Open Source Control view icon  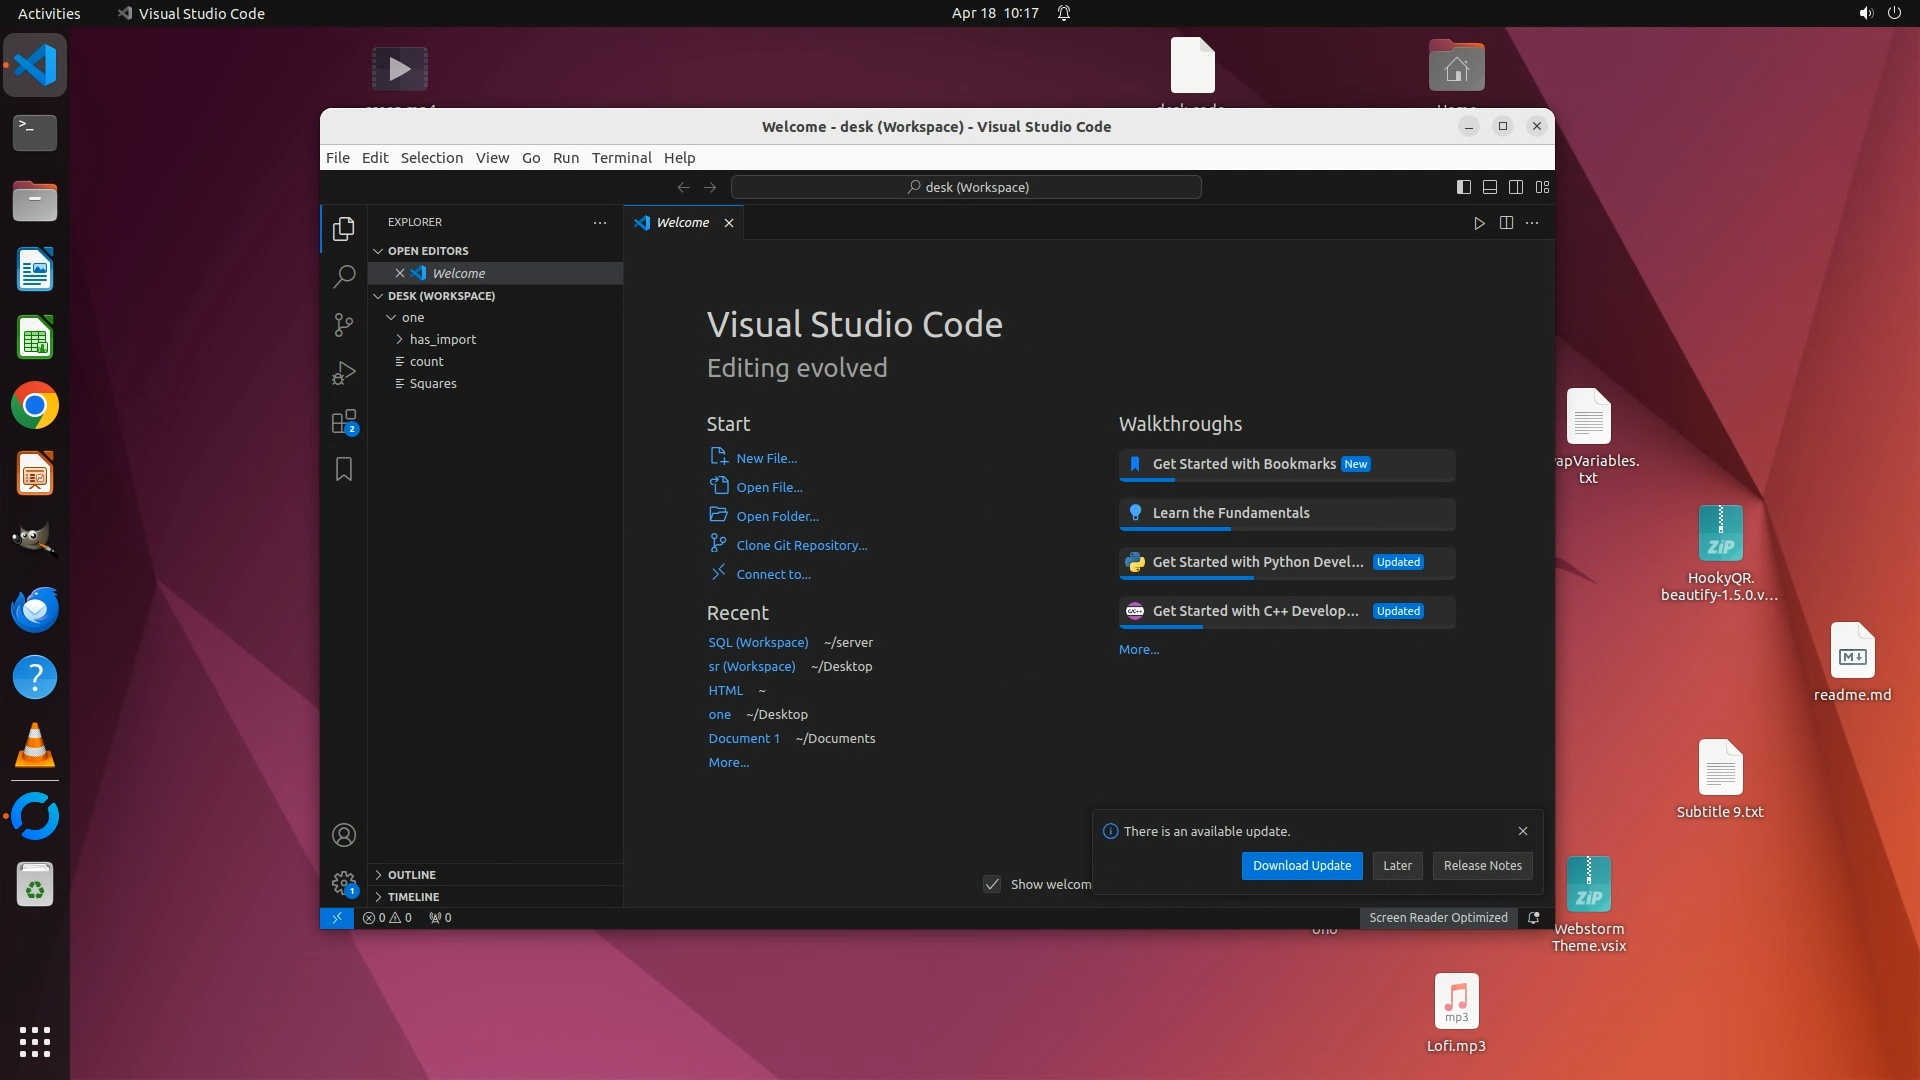click(x=344, y=324)
